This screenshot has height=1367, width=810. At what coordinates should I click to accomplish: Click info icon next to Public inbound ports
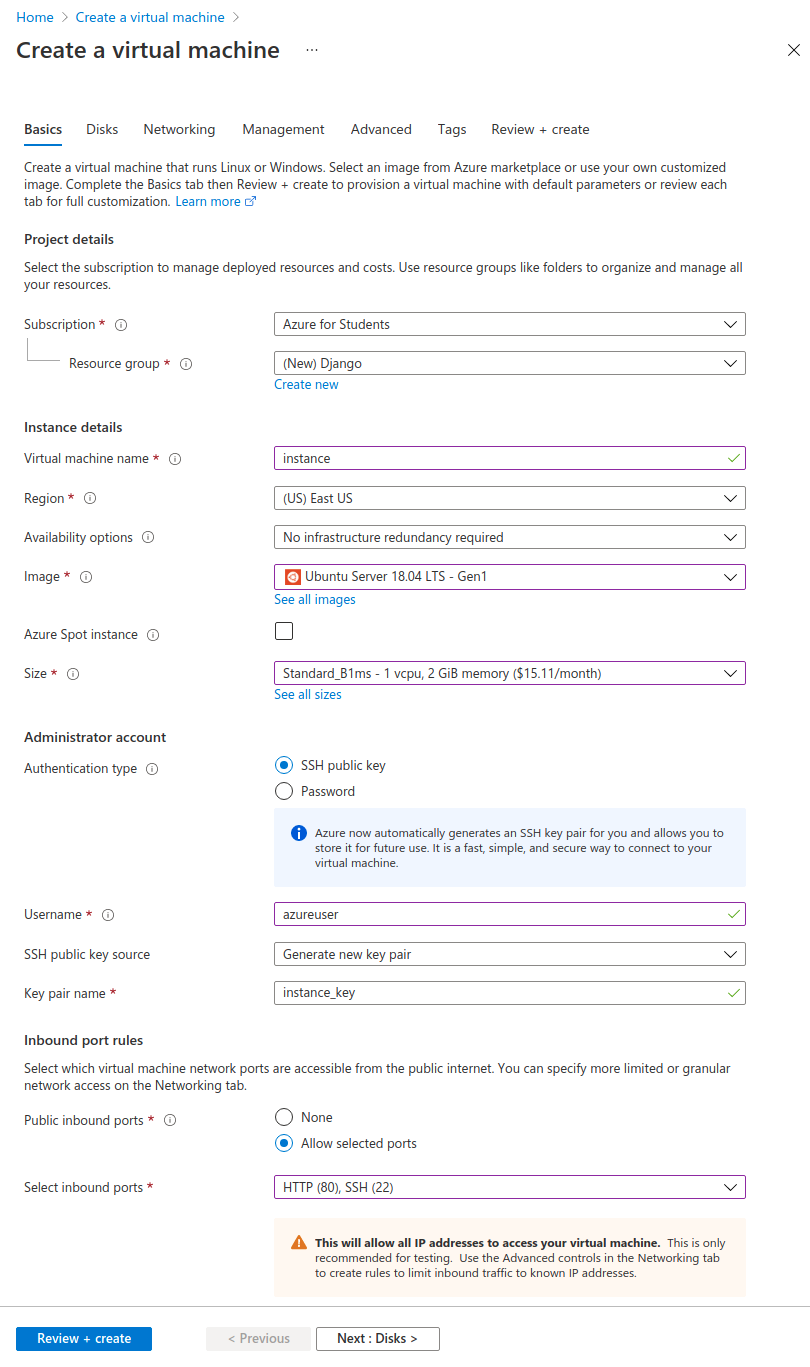coord(170,1121)
